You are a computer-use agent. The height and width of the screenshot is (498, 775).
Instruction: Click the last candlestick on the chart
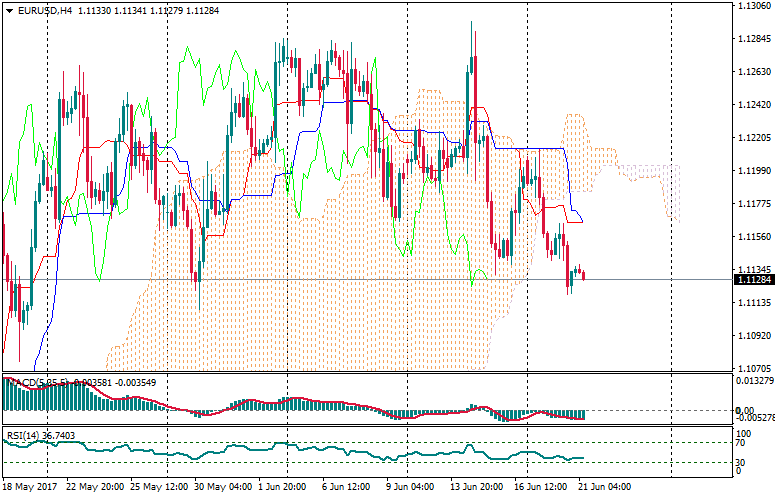tap(583, 274)
